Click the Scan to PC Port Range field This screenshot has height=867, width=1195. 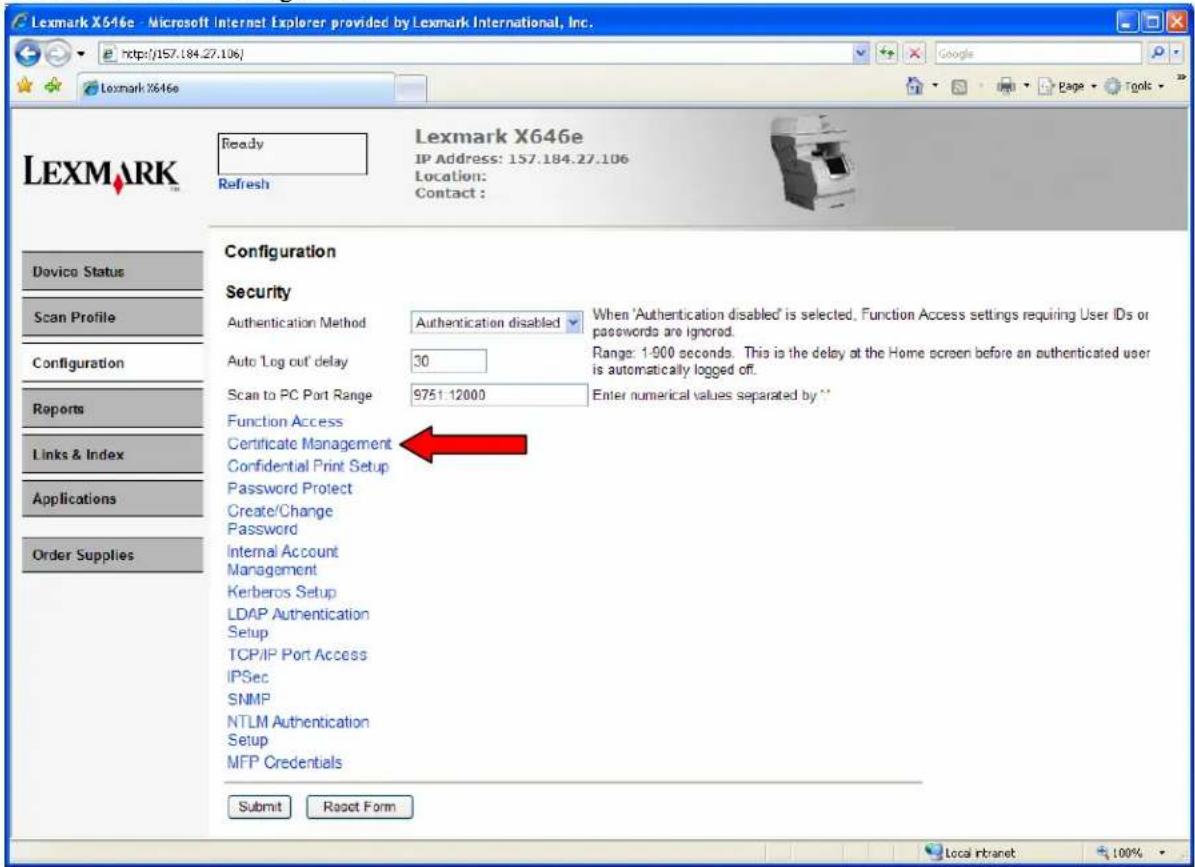coord(498,395)
